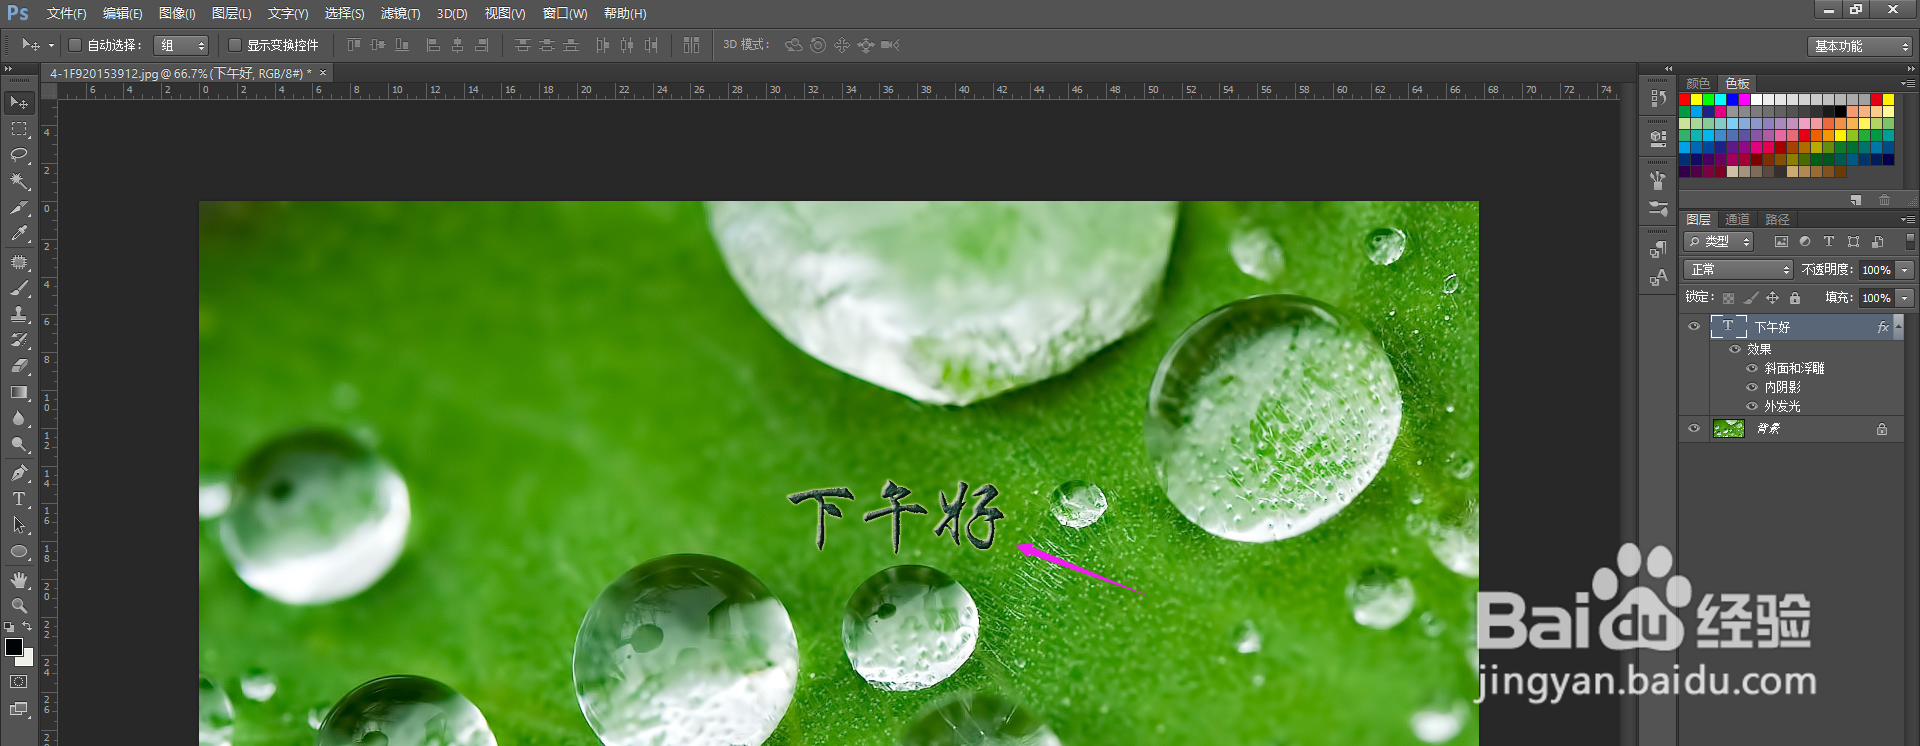This screenshot has width=1920, height=746.
Task: Open the 正常 blend mode dropdown
Action: click(x=1739, y=270)
